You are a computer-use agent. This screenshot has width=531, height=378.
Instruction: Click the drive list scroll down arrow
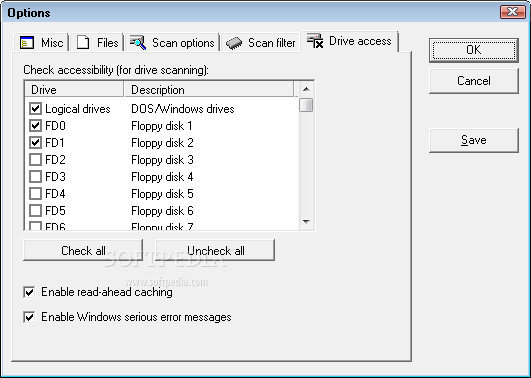pos(306,222)
